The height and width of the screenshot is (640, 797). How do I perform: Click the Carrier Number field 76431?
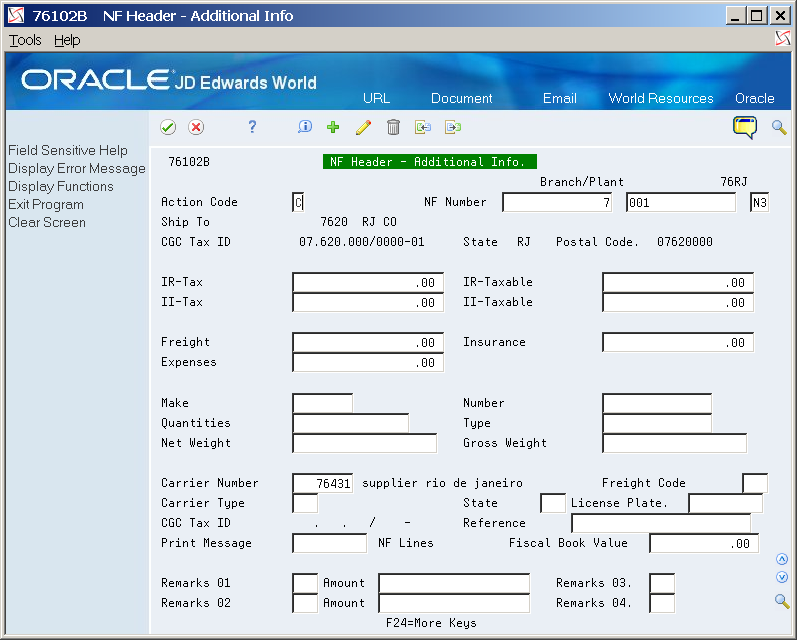tap(322, 483)
